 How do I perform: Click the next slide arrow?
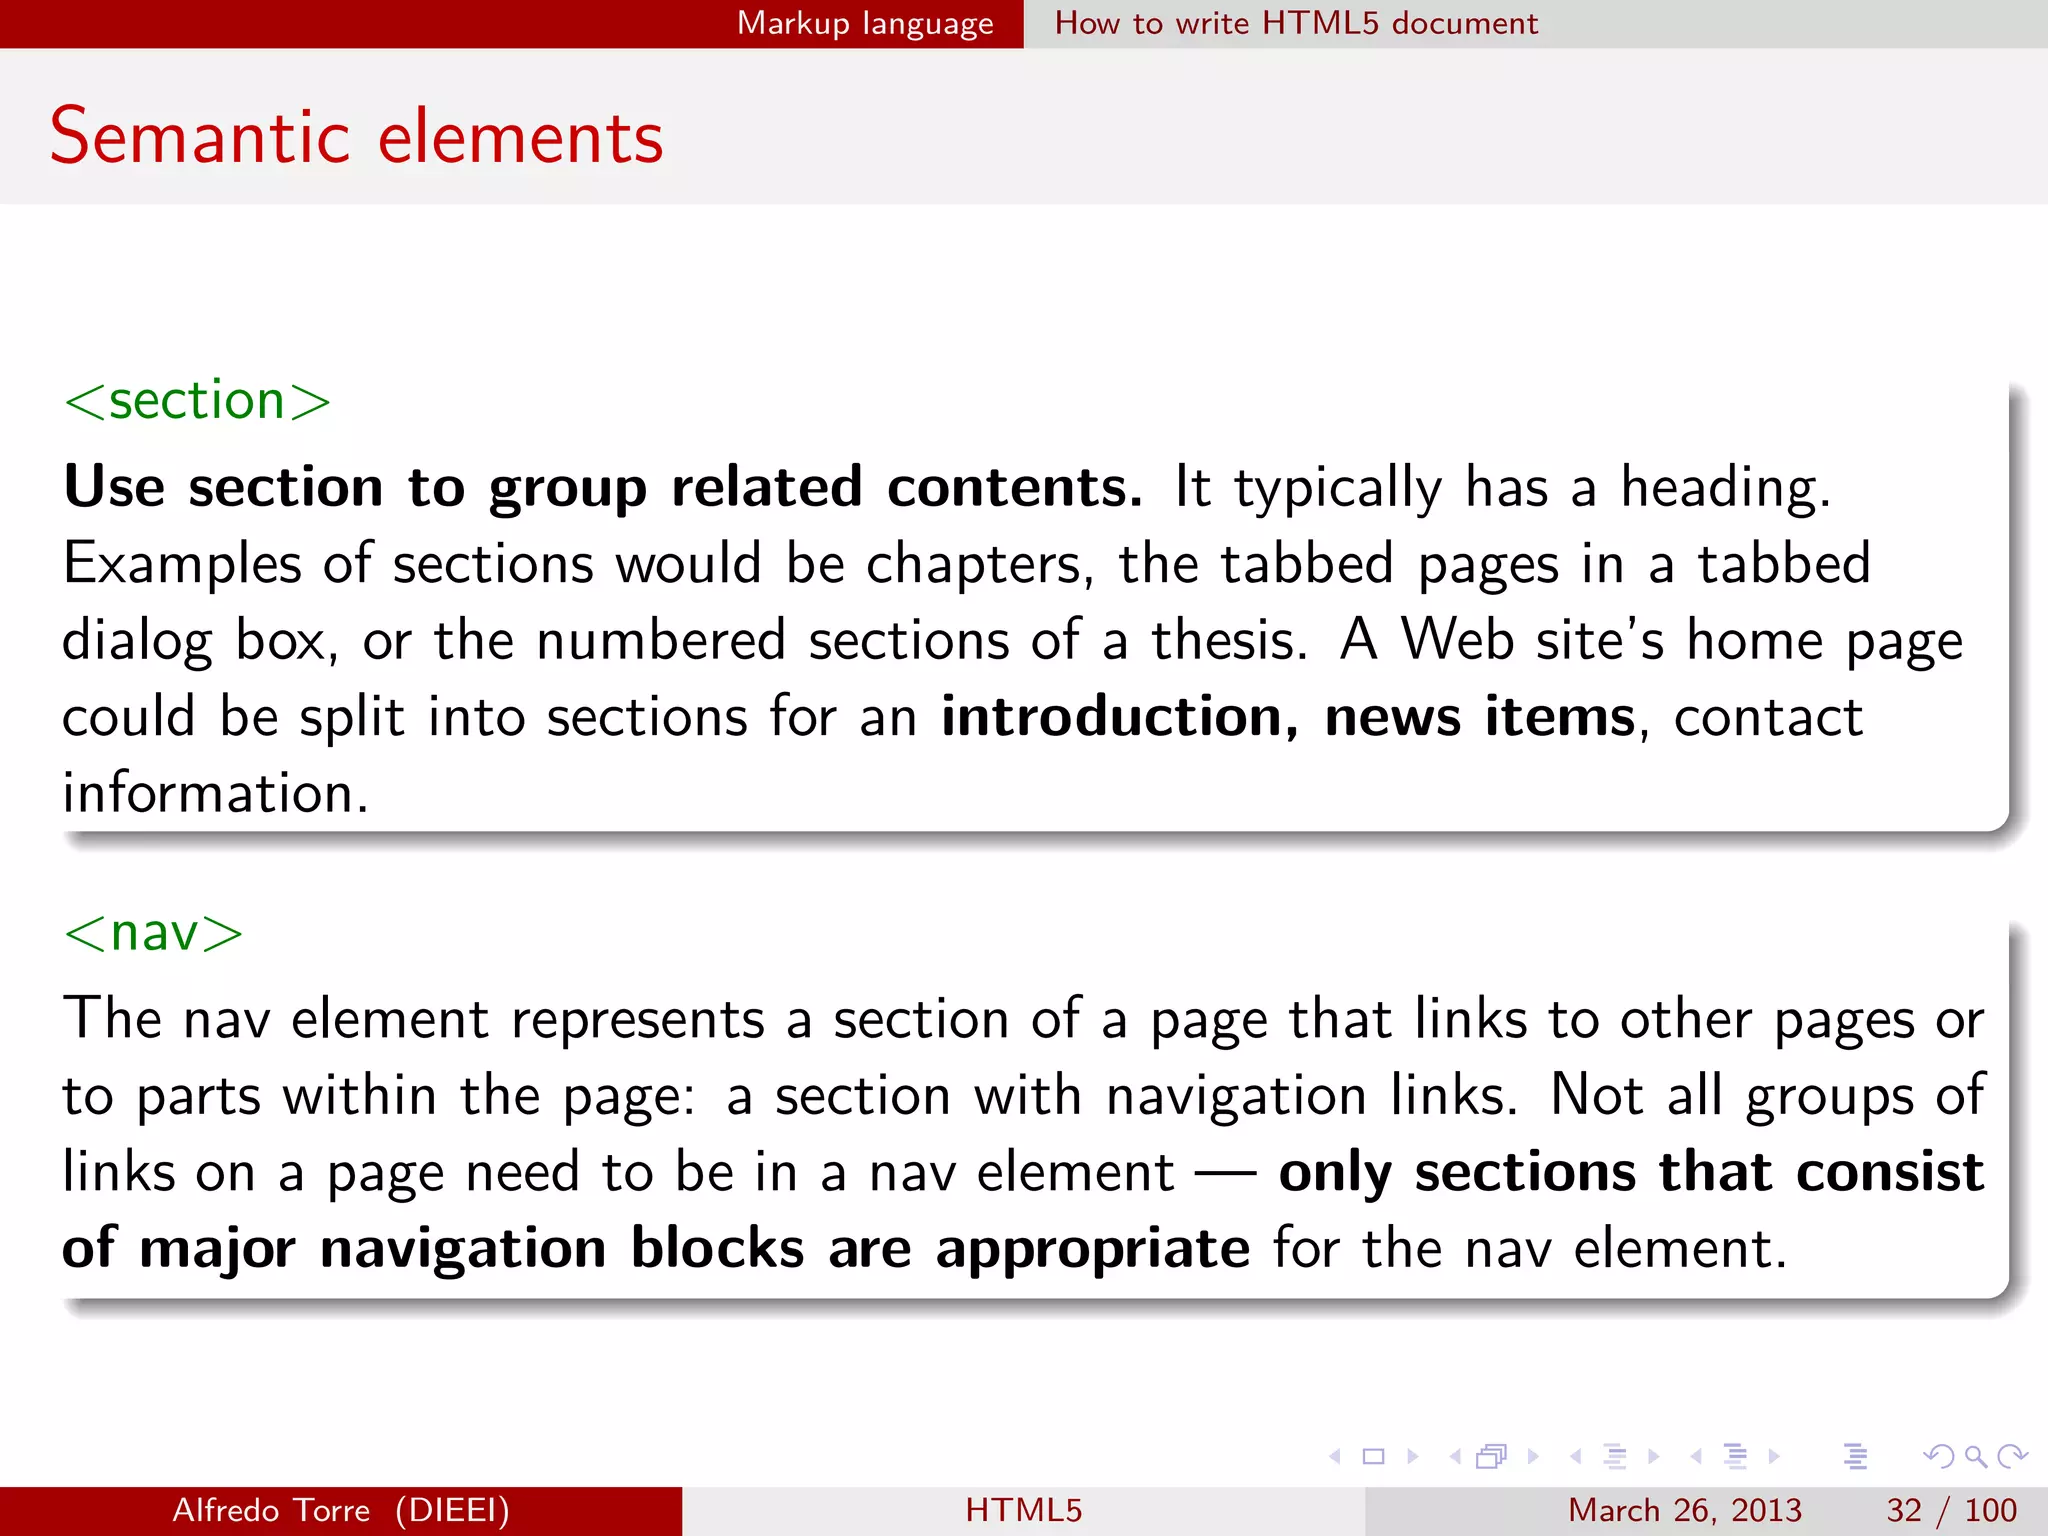(1413, 1457)
